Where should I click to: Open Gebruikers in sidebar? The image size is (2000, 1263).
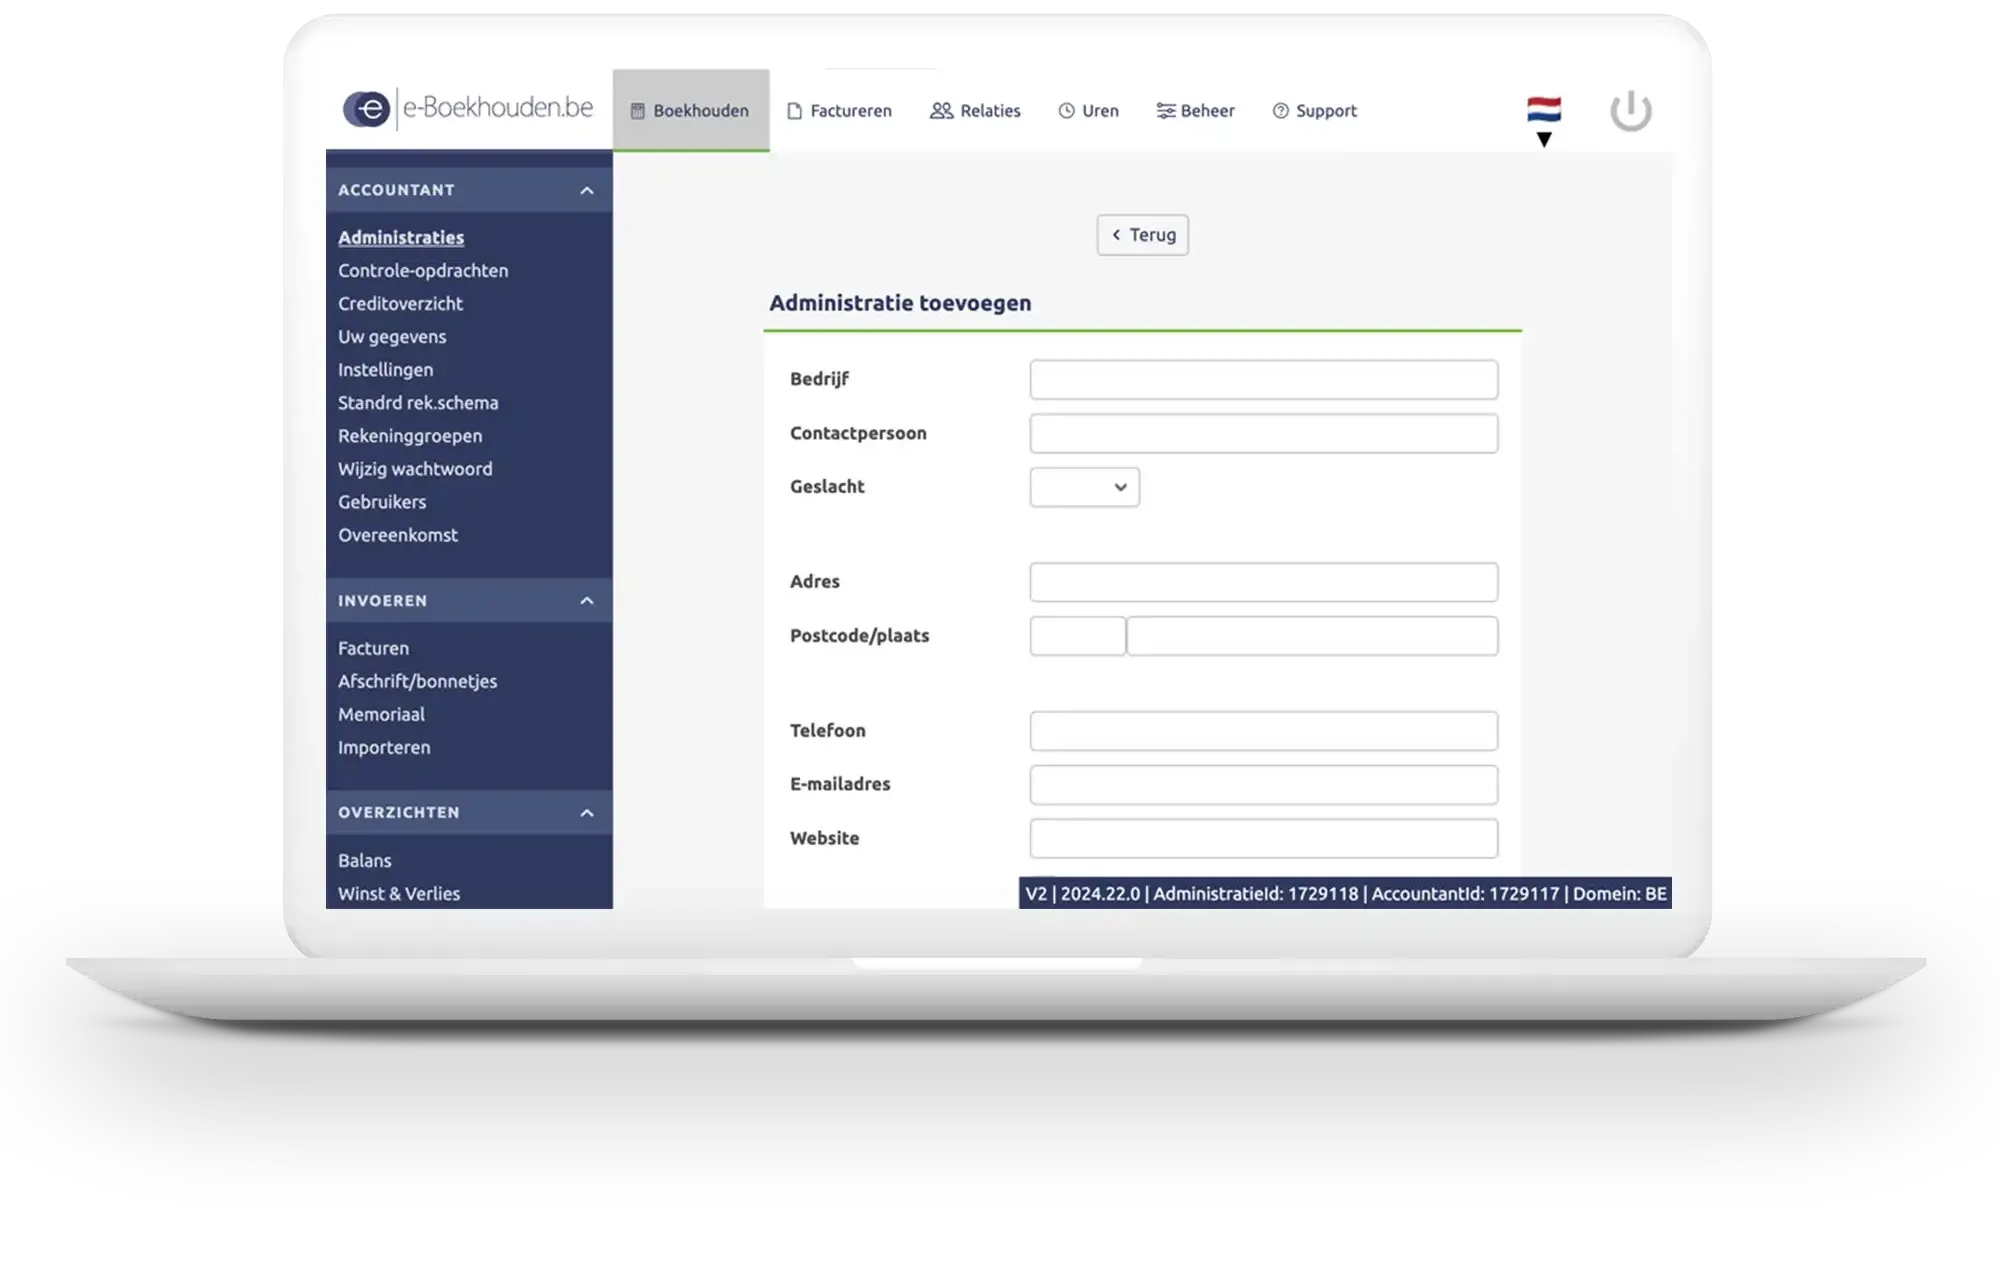tap(382, 501)
